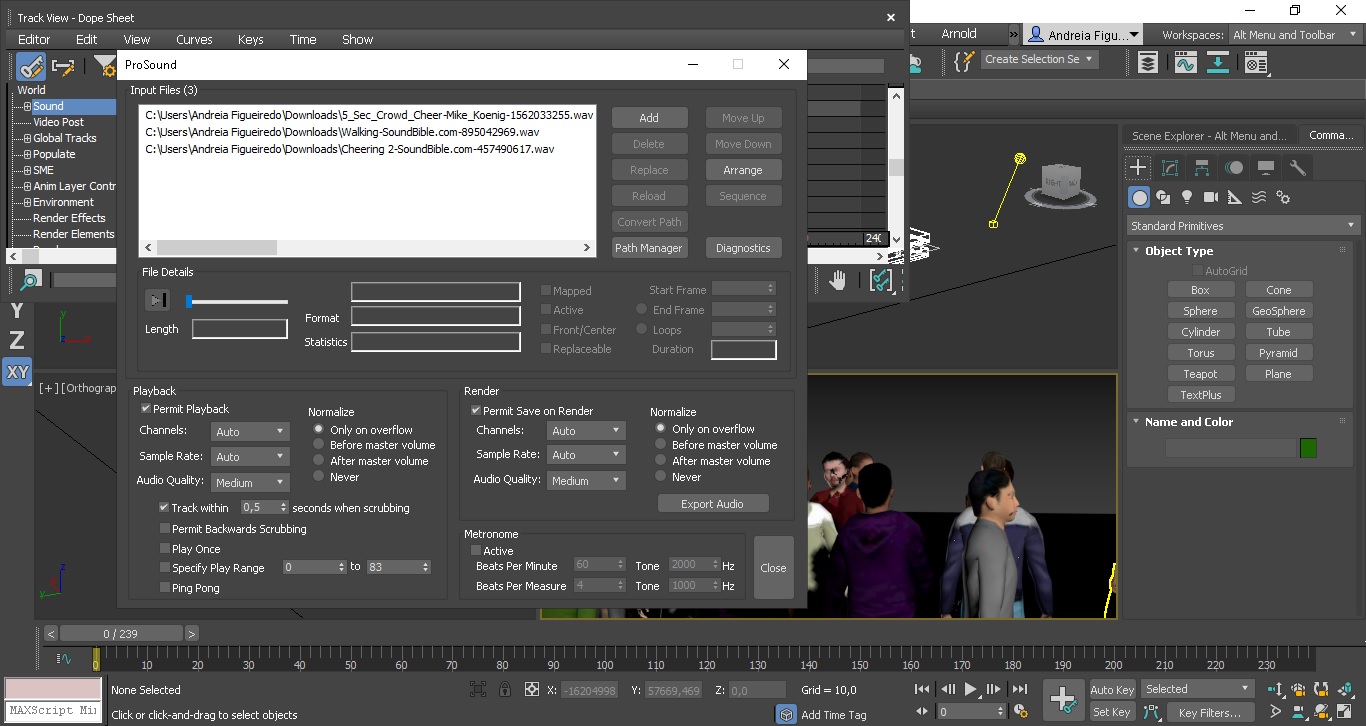Select the Lights category icon
1366x726 pixels.
1187,197
